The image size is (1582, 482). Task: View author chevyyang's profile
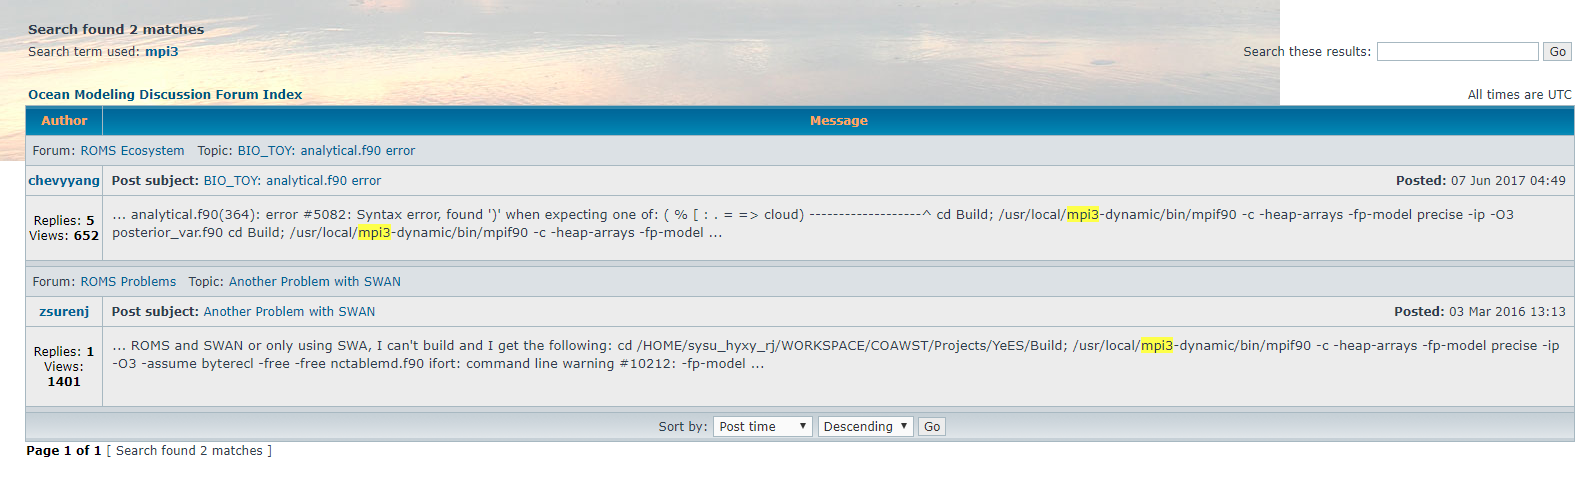click(64, 181)
